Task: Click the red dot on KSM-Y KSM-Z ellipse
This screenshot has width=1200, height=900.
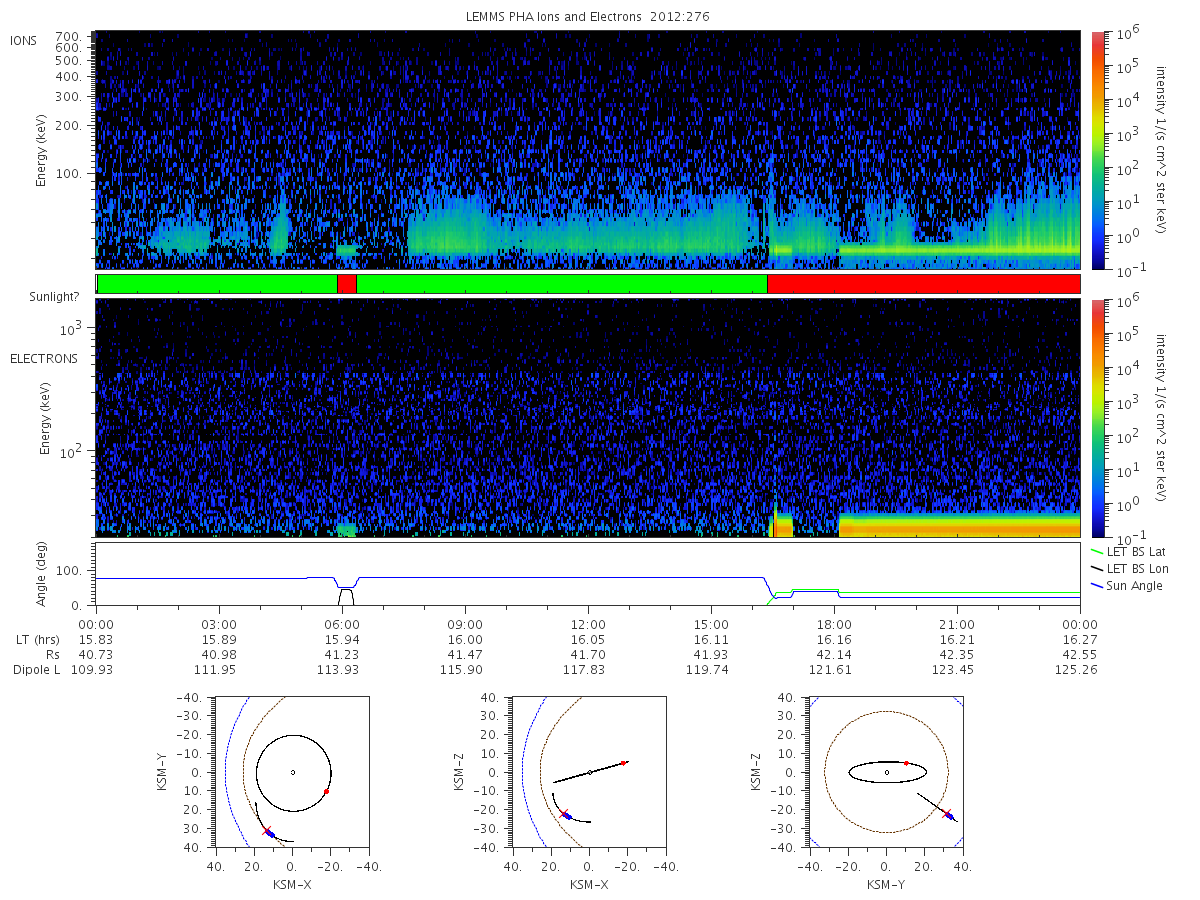Action: point(906,763)
